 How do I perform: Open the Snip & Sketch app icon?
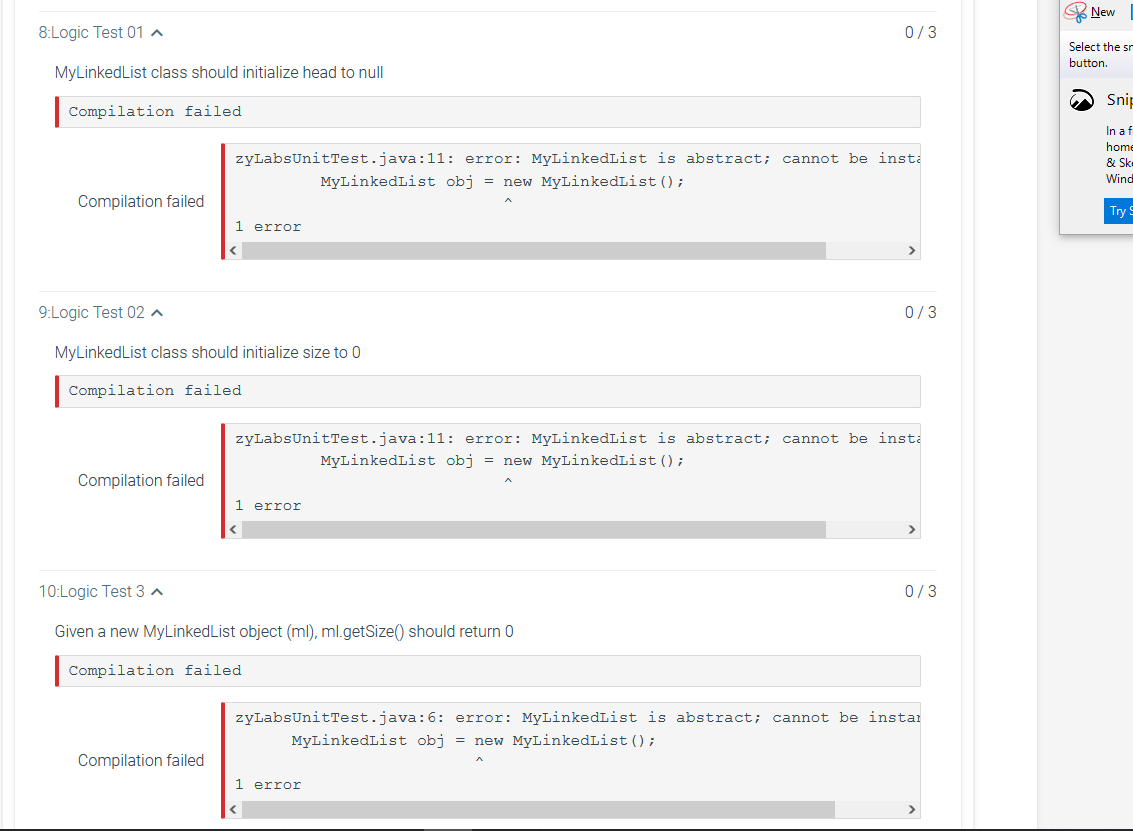pyautogui.click(x=1081, y=99)
